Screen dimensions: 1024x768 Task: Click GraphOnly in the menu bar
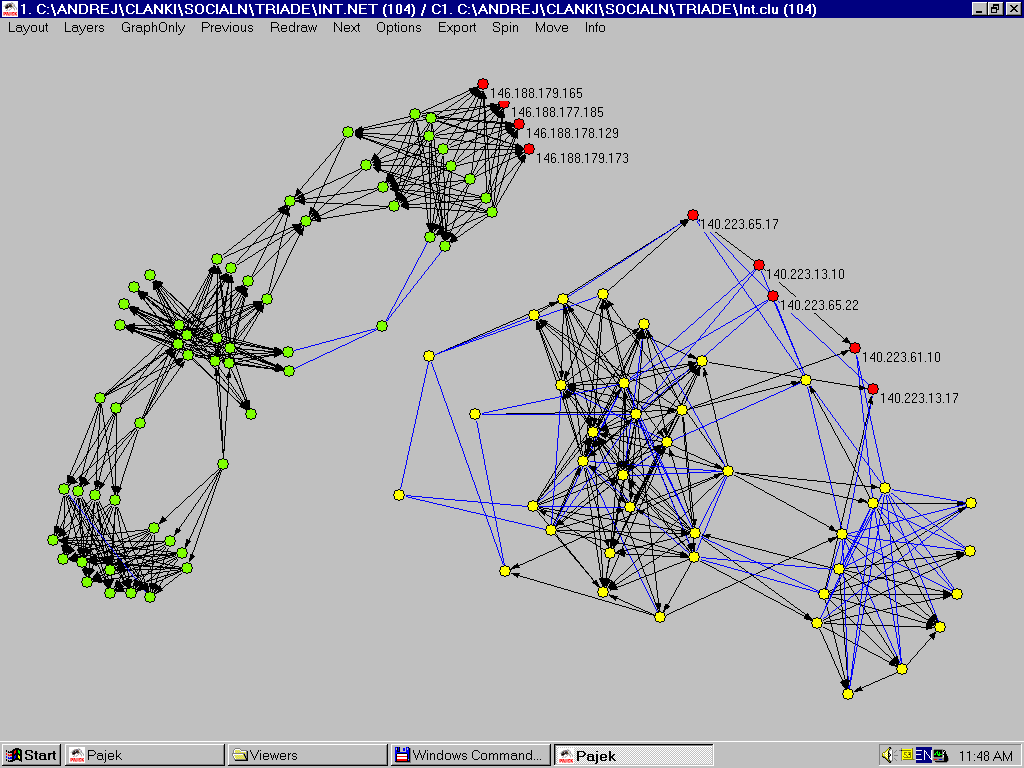(153, 27)
